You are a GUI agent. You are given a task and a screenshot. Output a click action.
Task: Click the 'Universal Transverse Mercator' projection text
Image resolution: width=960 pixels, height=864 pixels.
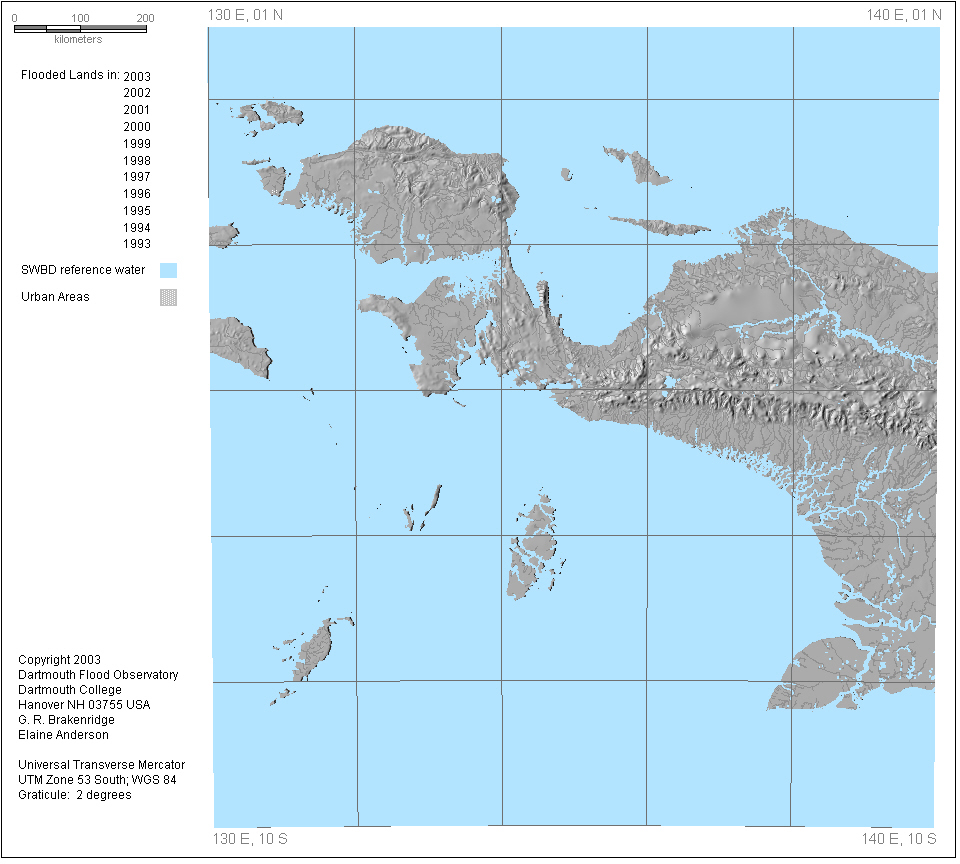point(101,765)
